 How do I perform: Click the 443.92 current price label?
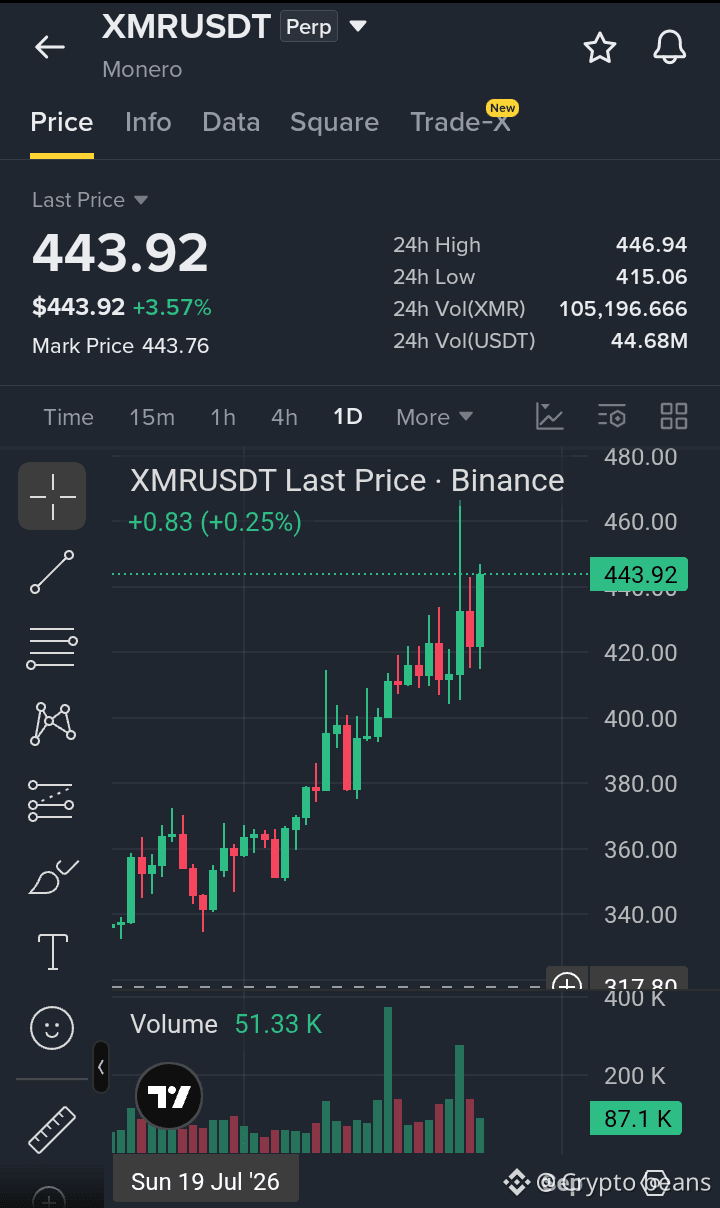click(640, 574)
